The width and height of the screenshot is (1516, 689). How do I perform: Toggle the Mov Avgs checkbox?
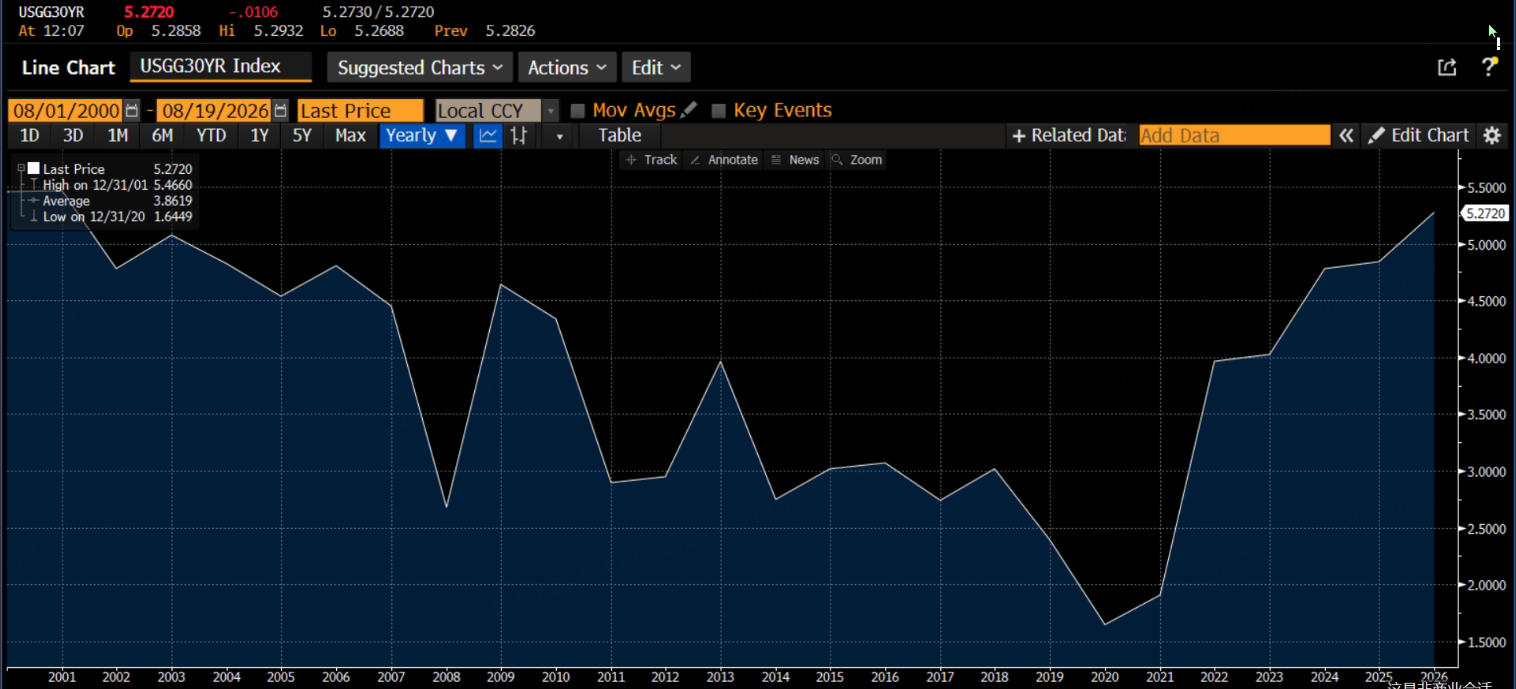pos(577,111)
